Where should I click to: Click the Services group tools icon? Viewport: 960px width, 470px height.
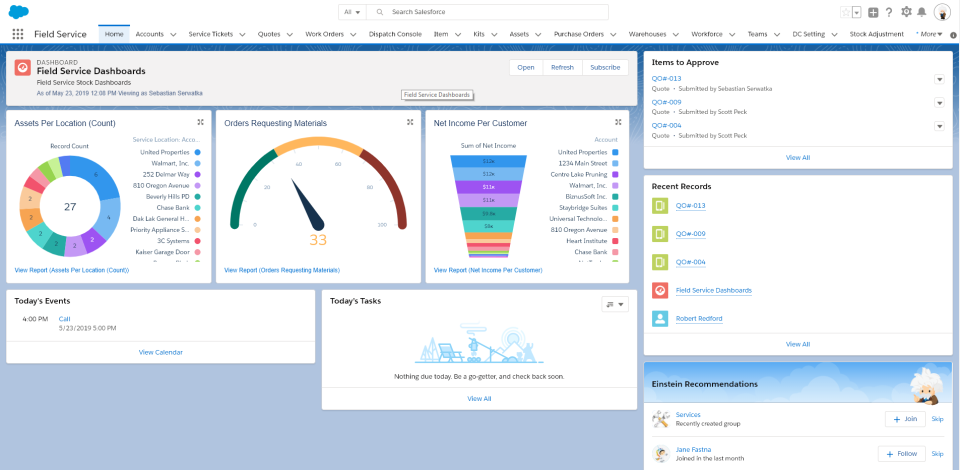pos(660,419)
